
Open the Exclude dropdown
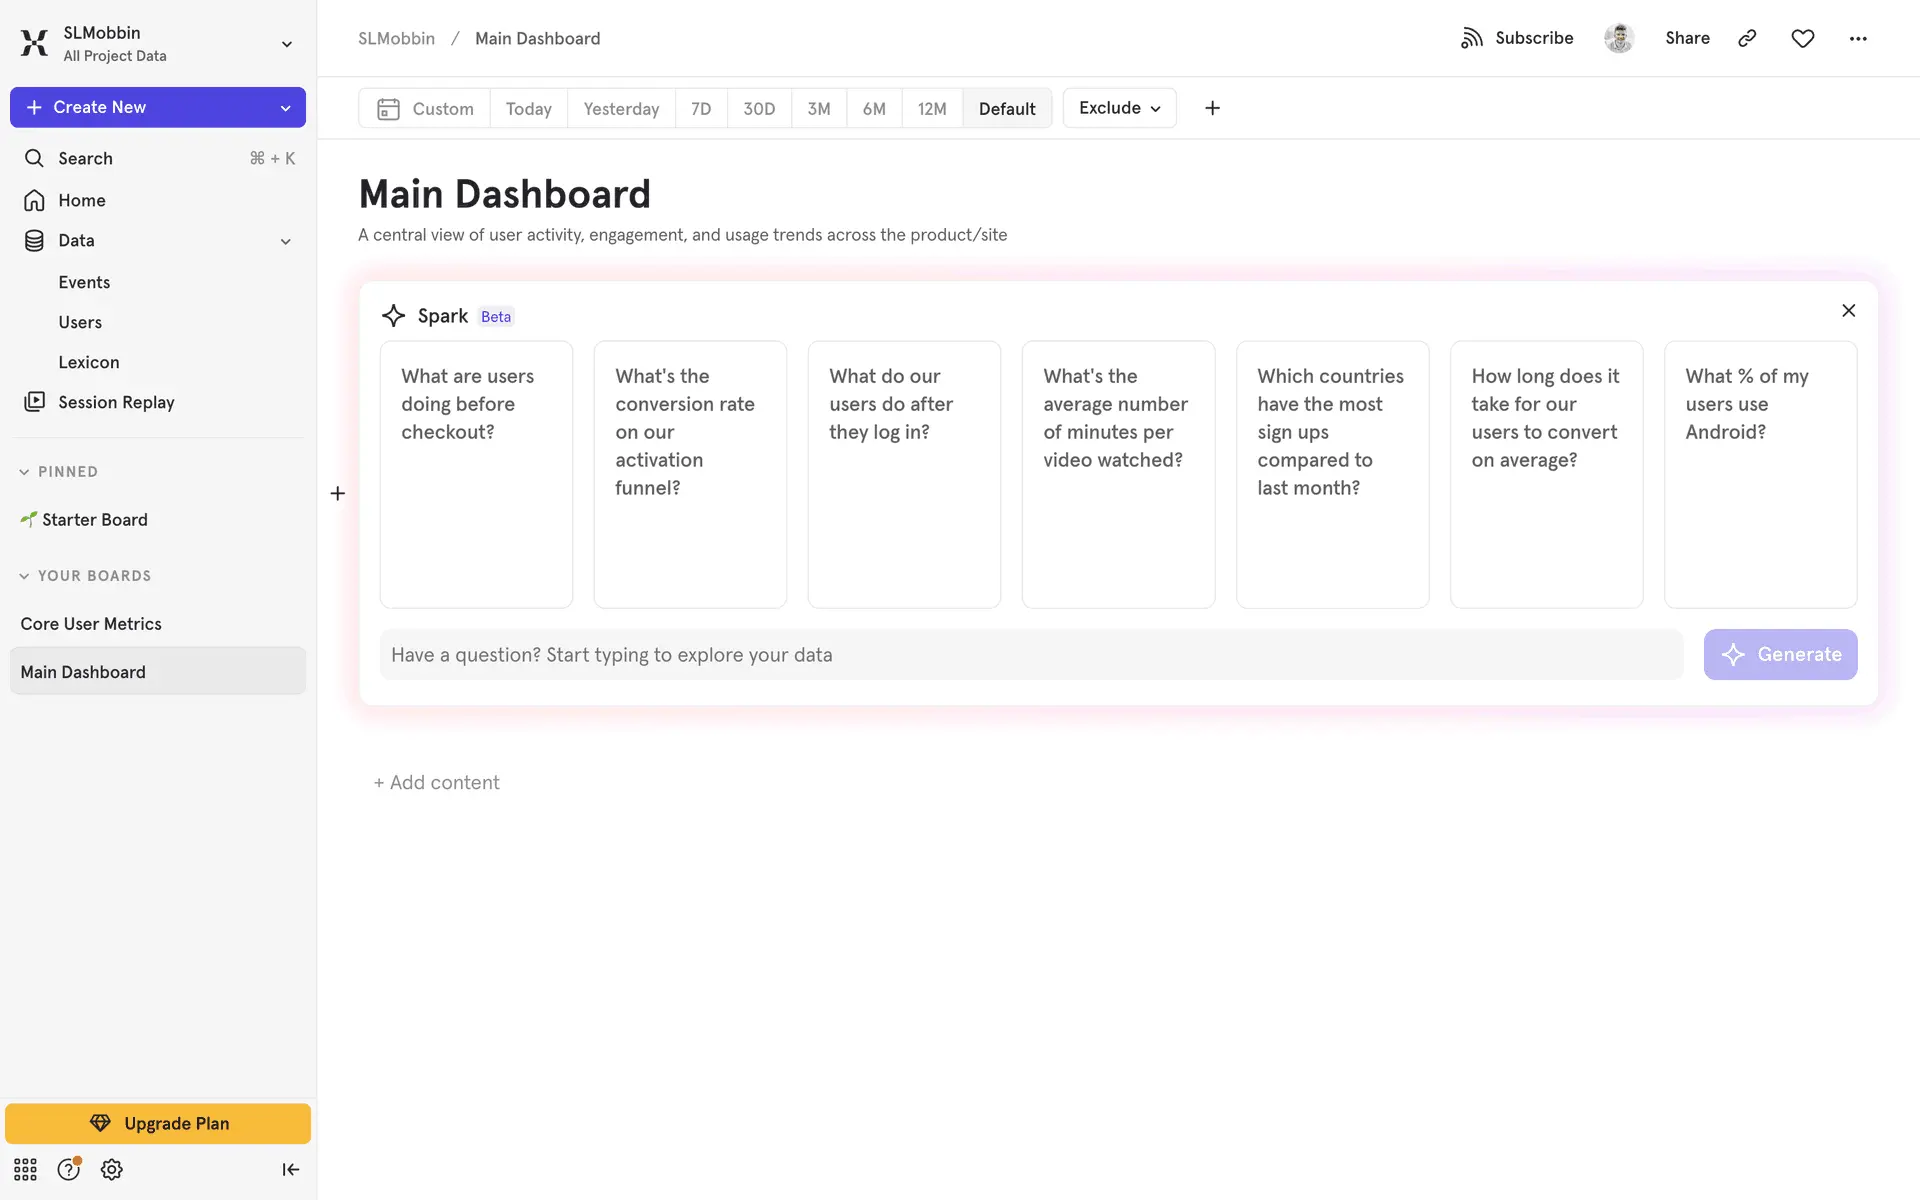point(1119,108)
